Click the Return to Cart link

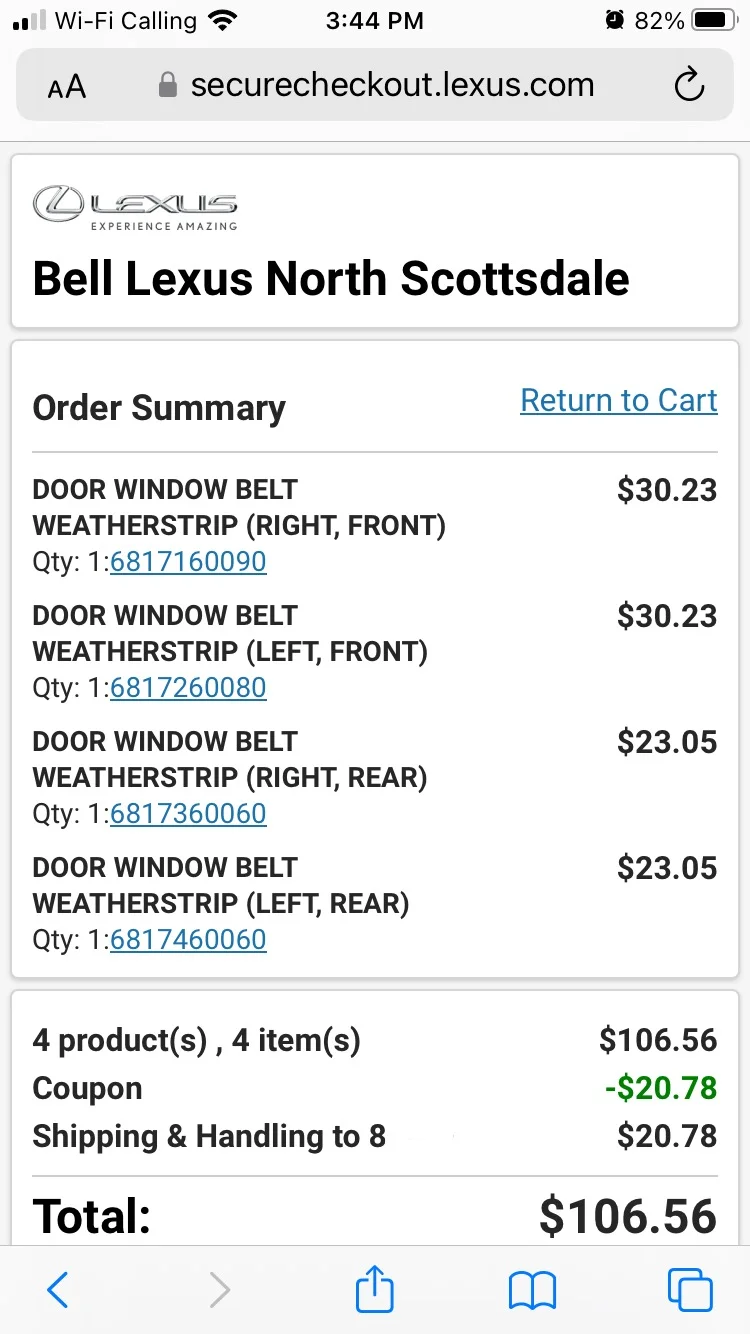pos(619,400)
